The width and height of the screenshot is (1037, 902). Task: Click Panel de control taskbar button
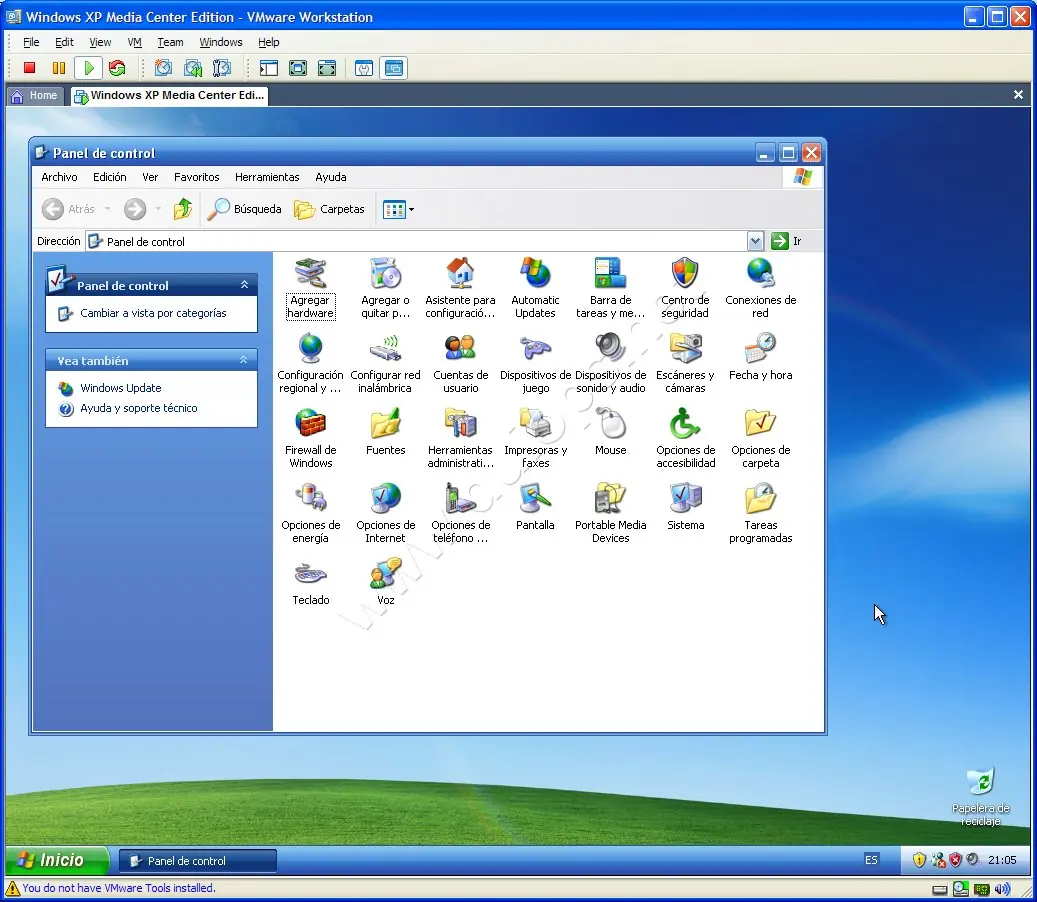click(197, 861)
